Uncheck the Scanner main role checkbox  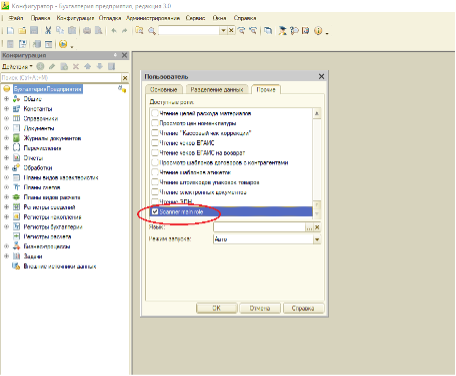(x=155, y=212)
